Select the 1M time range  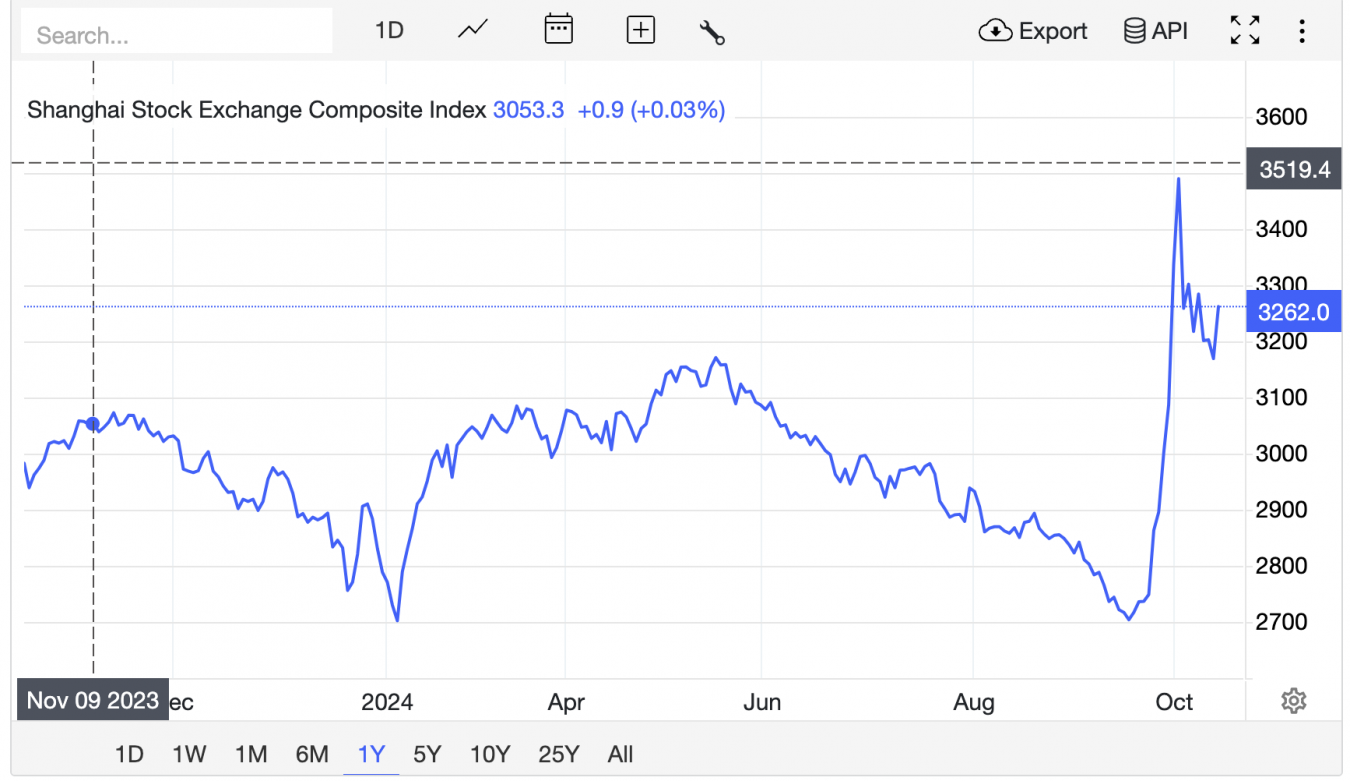tap(251, 754)
